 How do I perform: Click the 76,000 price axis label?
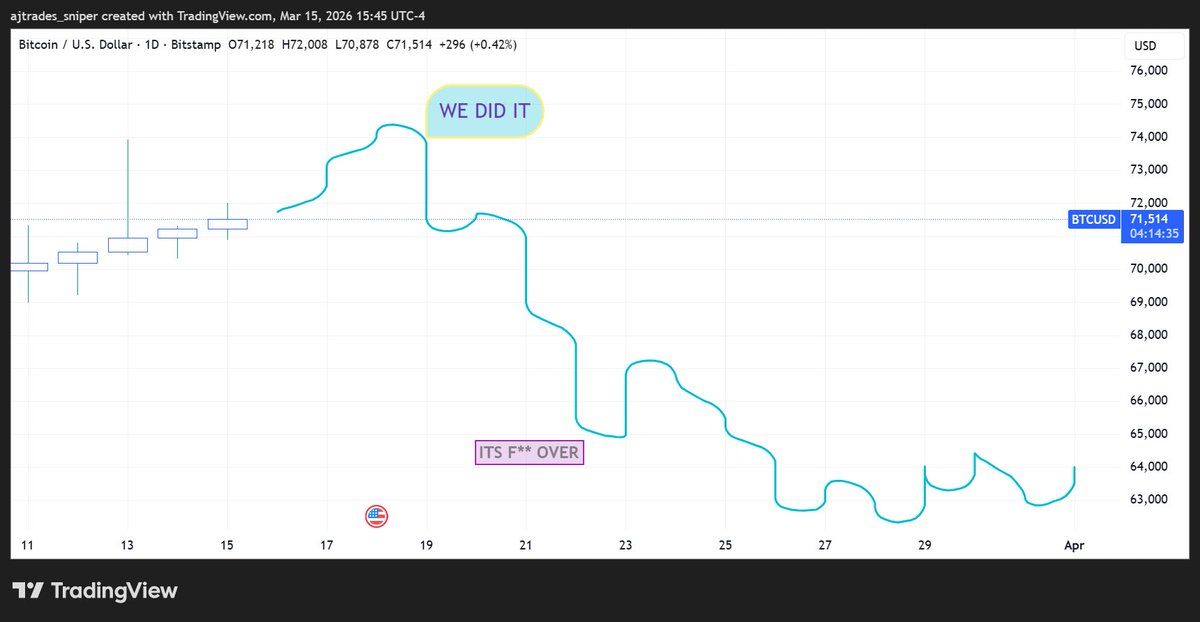[x=1147, y=71]
